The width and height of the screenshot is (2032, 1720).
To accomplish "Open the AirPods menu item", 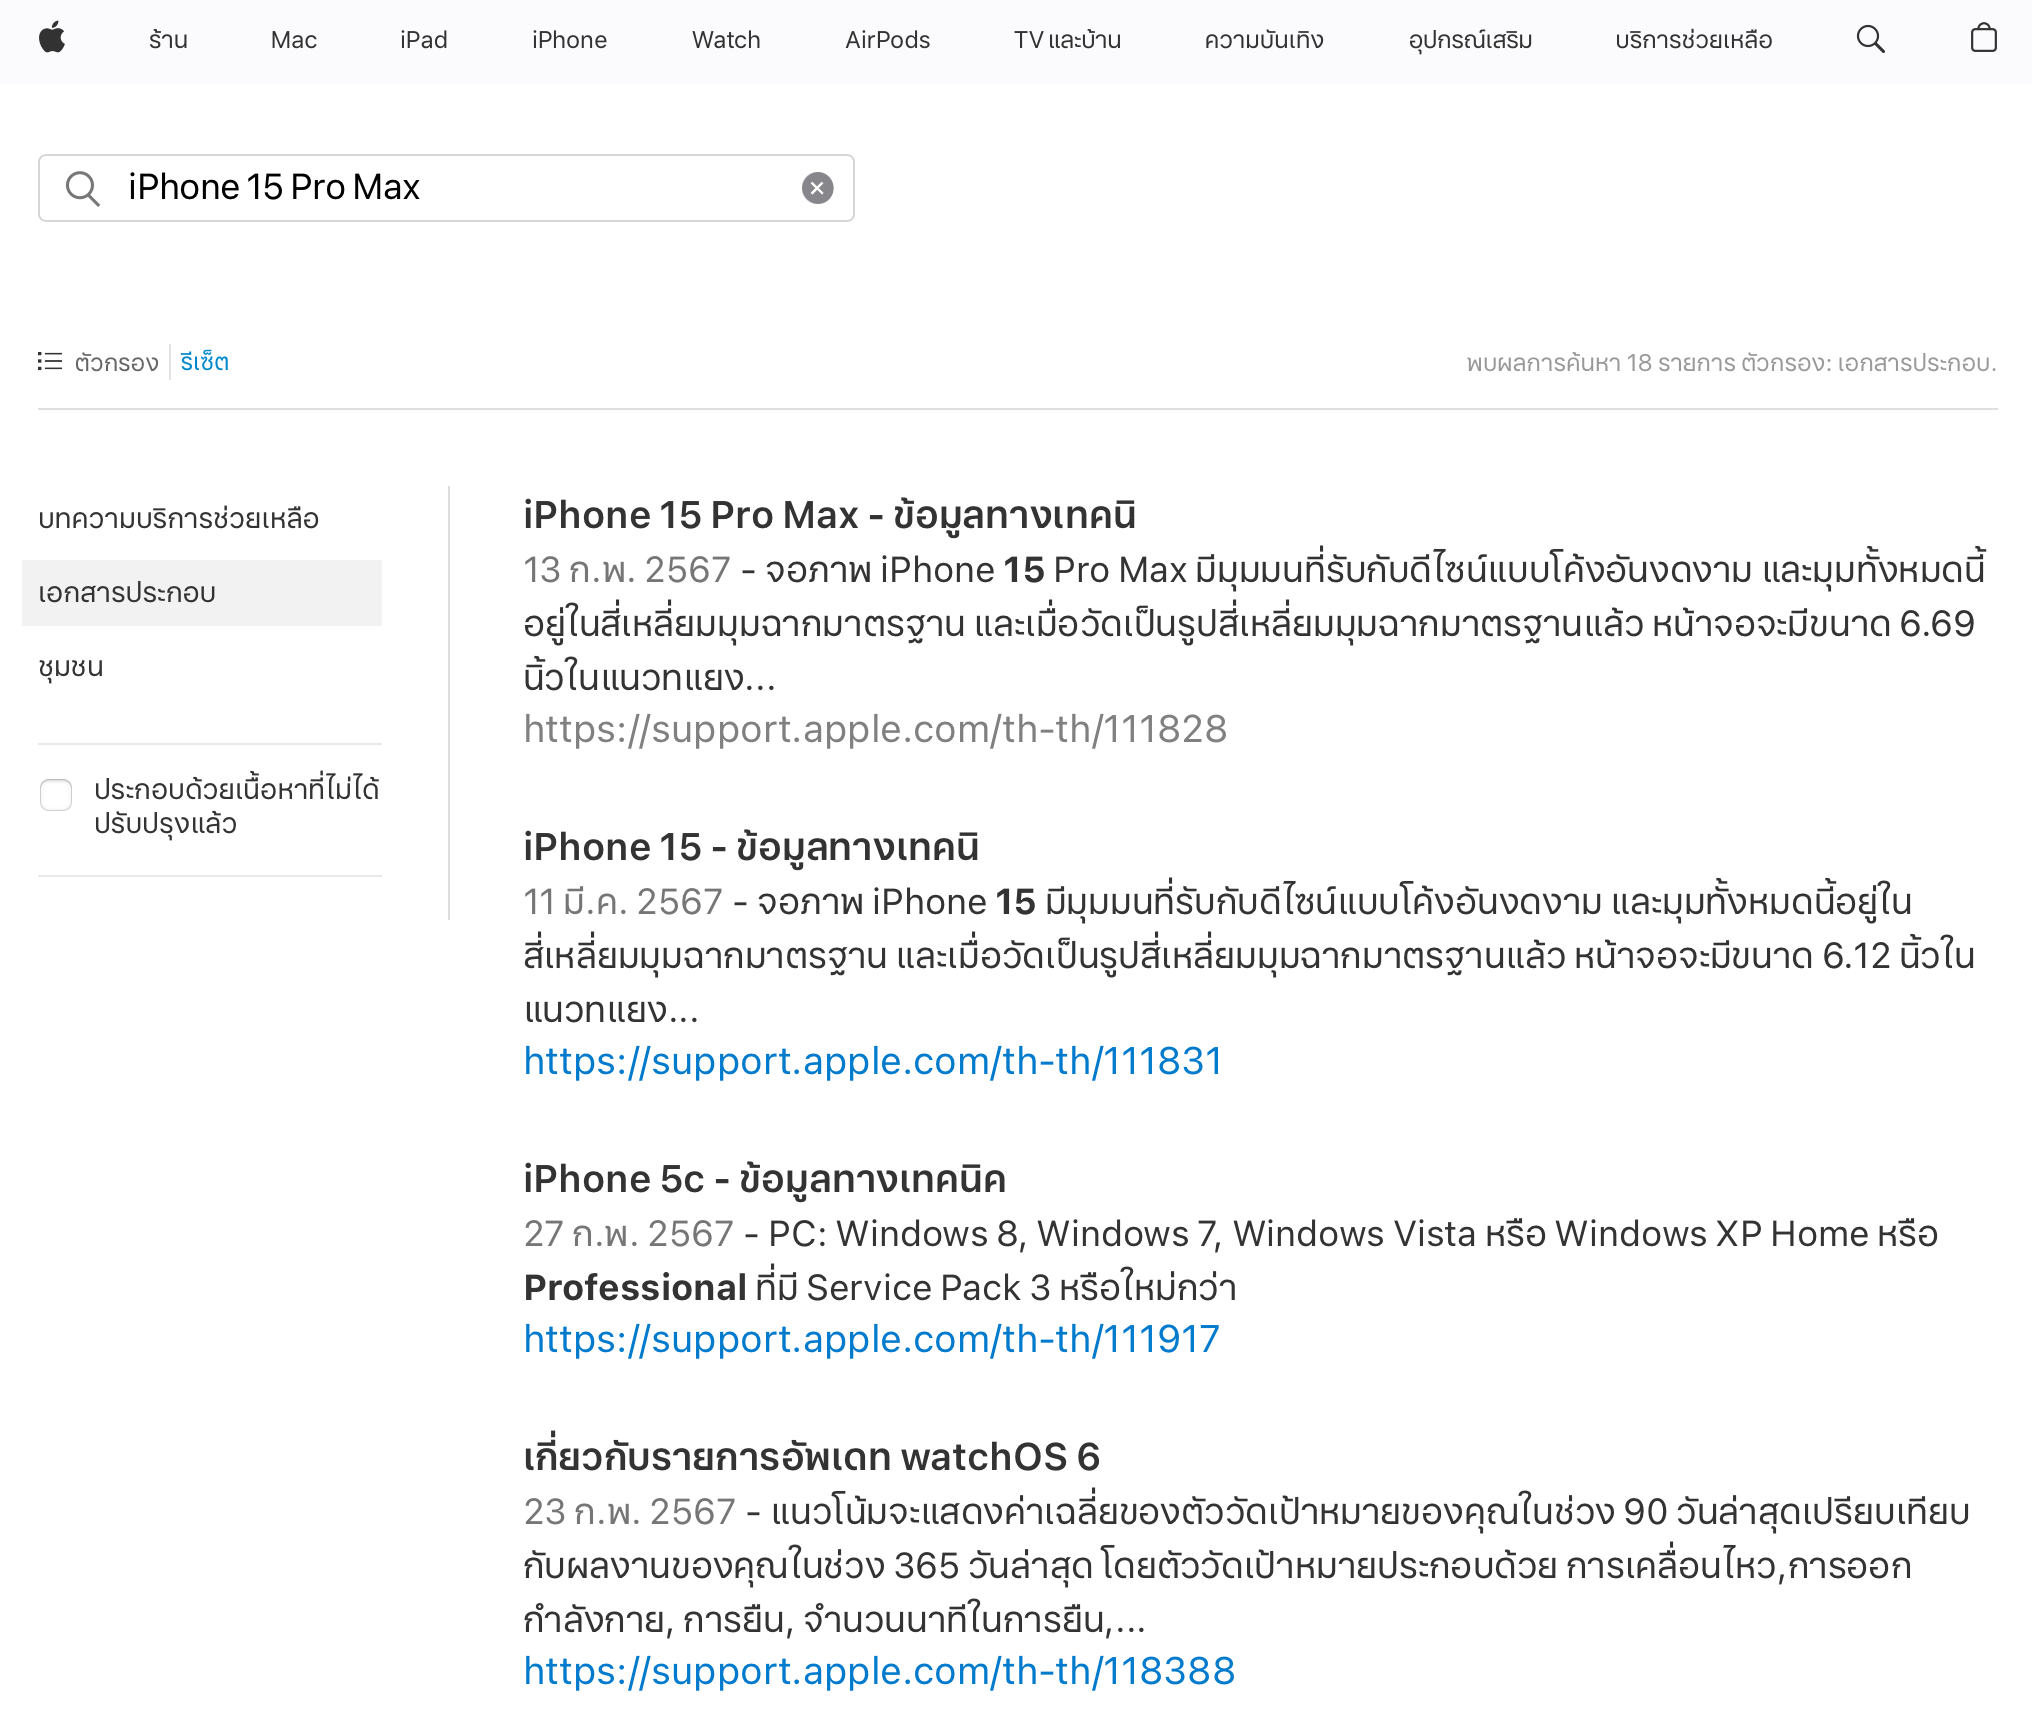I will click(887, 40).
